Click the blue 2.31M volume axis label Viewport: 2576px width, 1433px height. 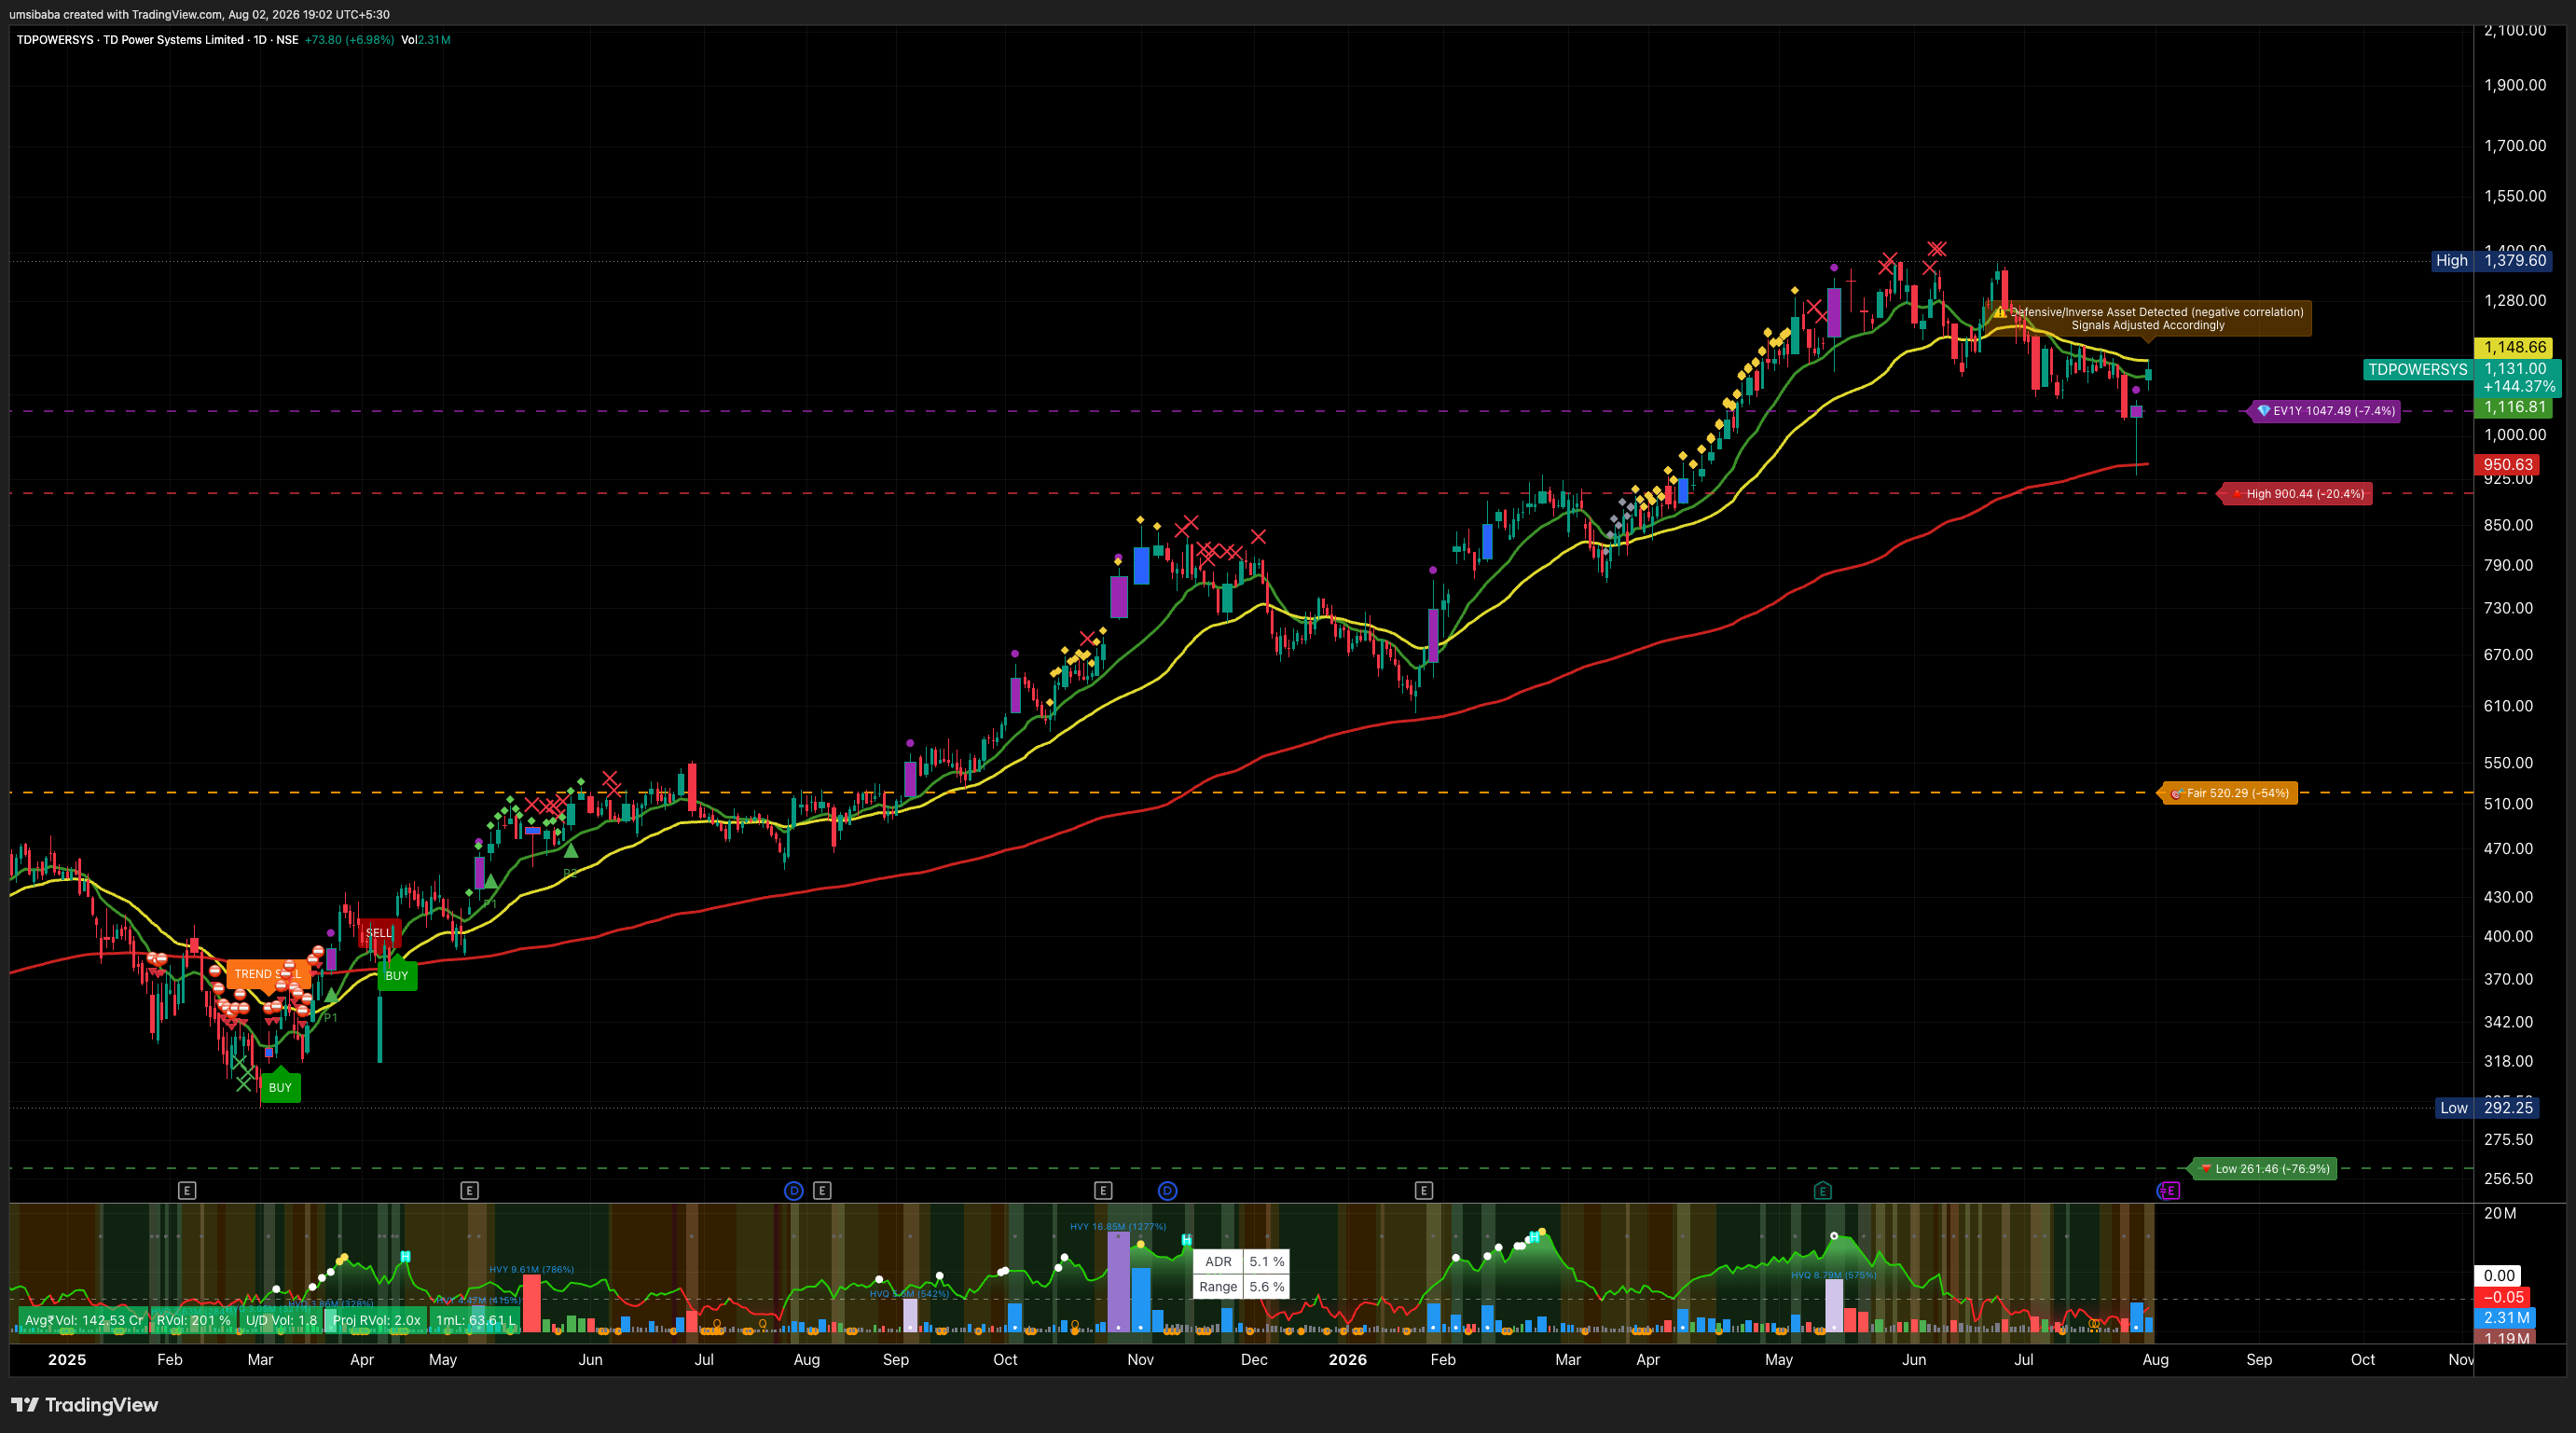click(x=2507, y=1318)
